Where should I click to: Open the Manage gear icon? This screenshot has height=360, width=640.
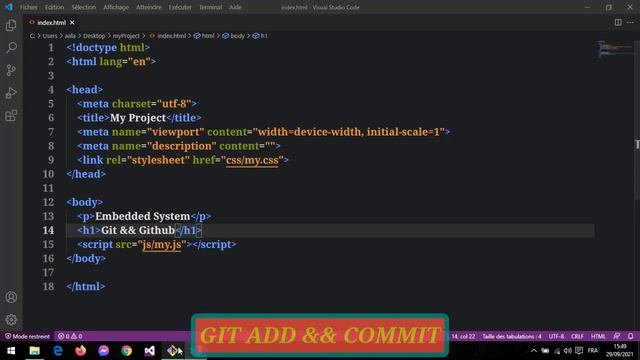coord(11,320)
